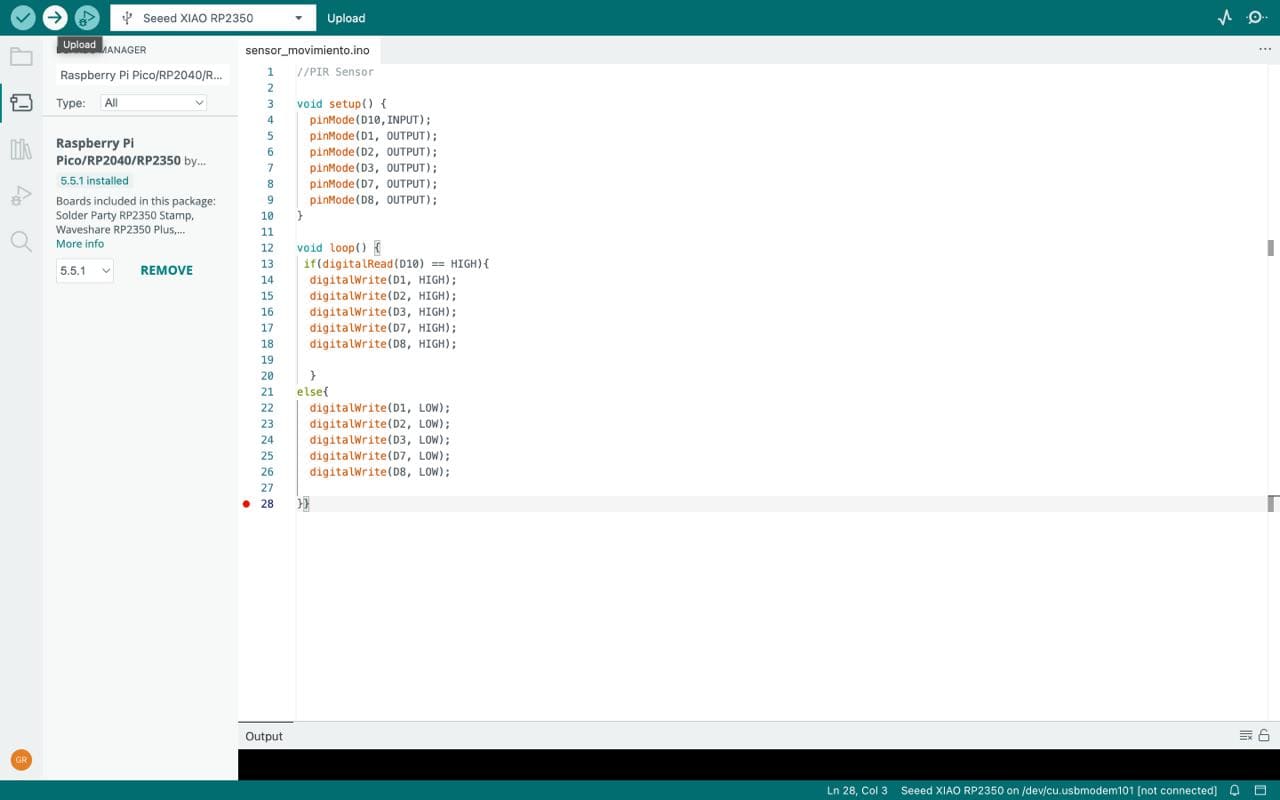This screenshot has width=1280, height=800.
Task: Click the 'digitalWrite(D2, HIGH);' line
Action: [x=383, y=296]
